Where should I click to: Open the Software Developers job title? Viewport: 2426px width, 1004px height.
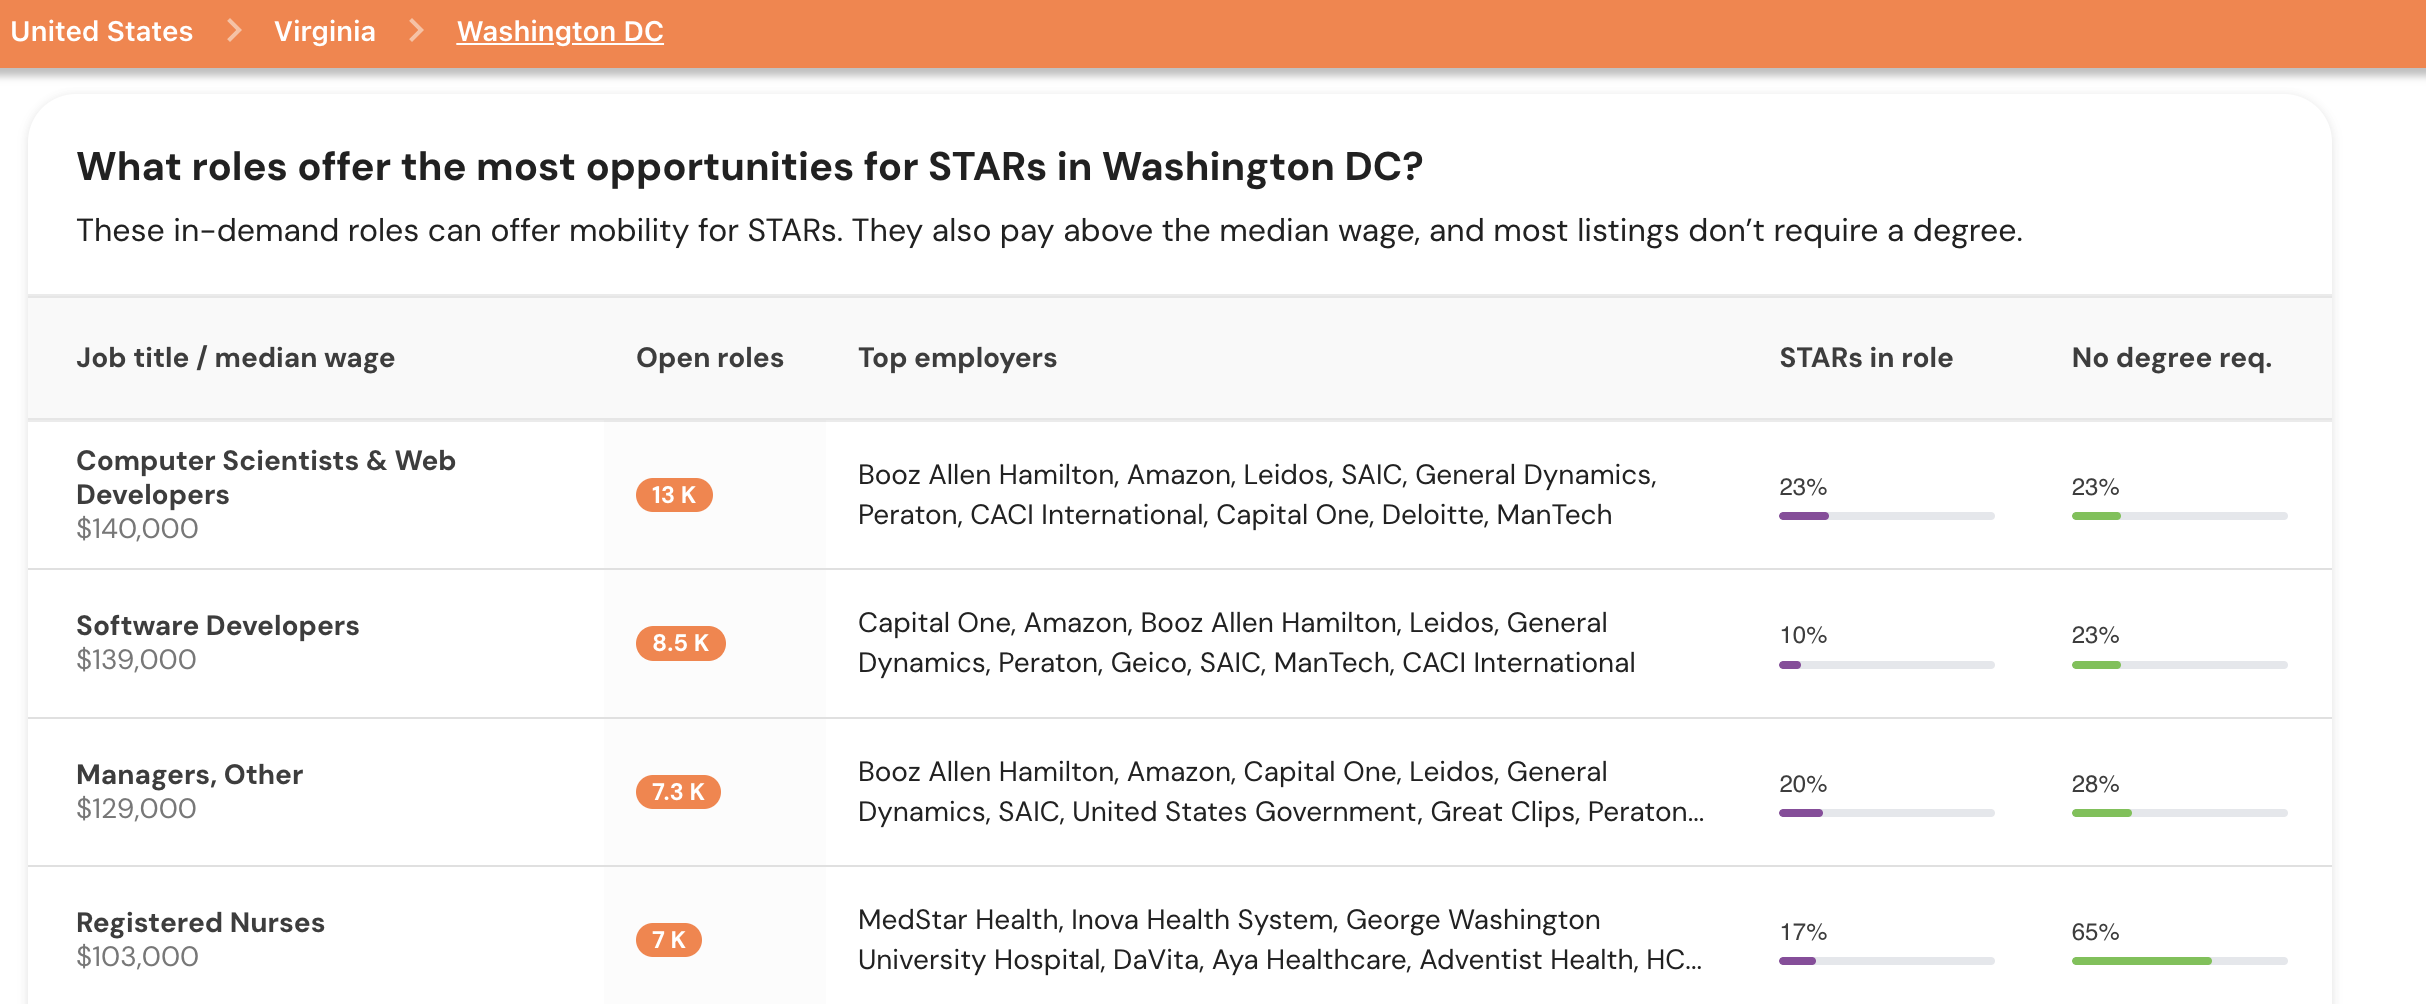click(x=218, y=626)
